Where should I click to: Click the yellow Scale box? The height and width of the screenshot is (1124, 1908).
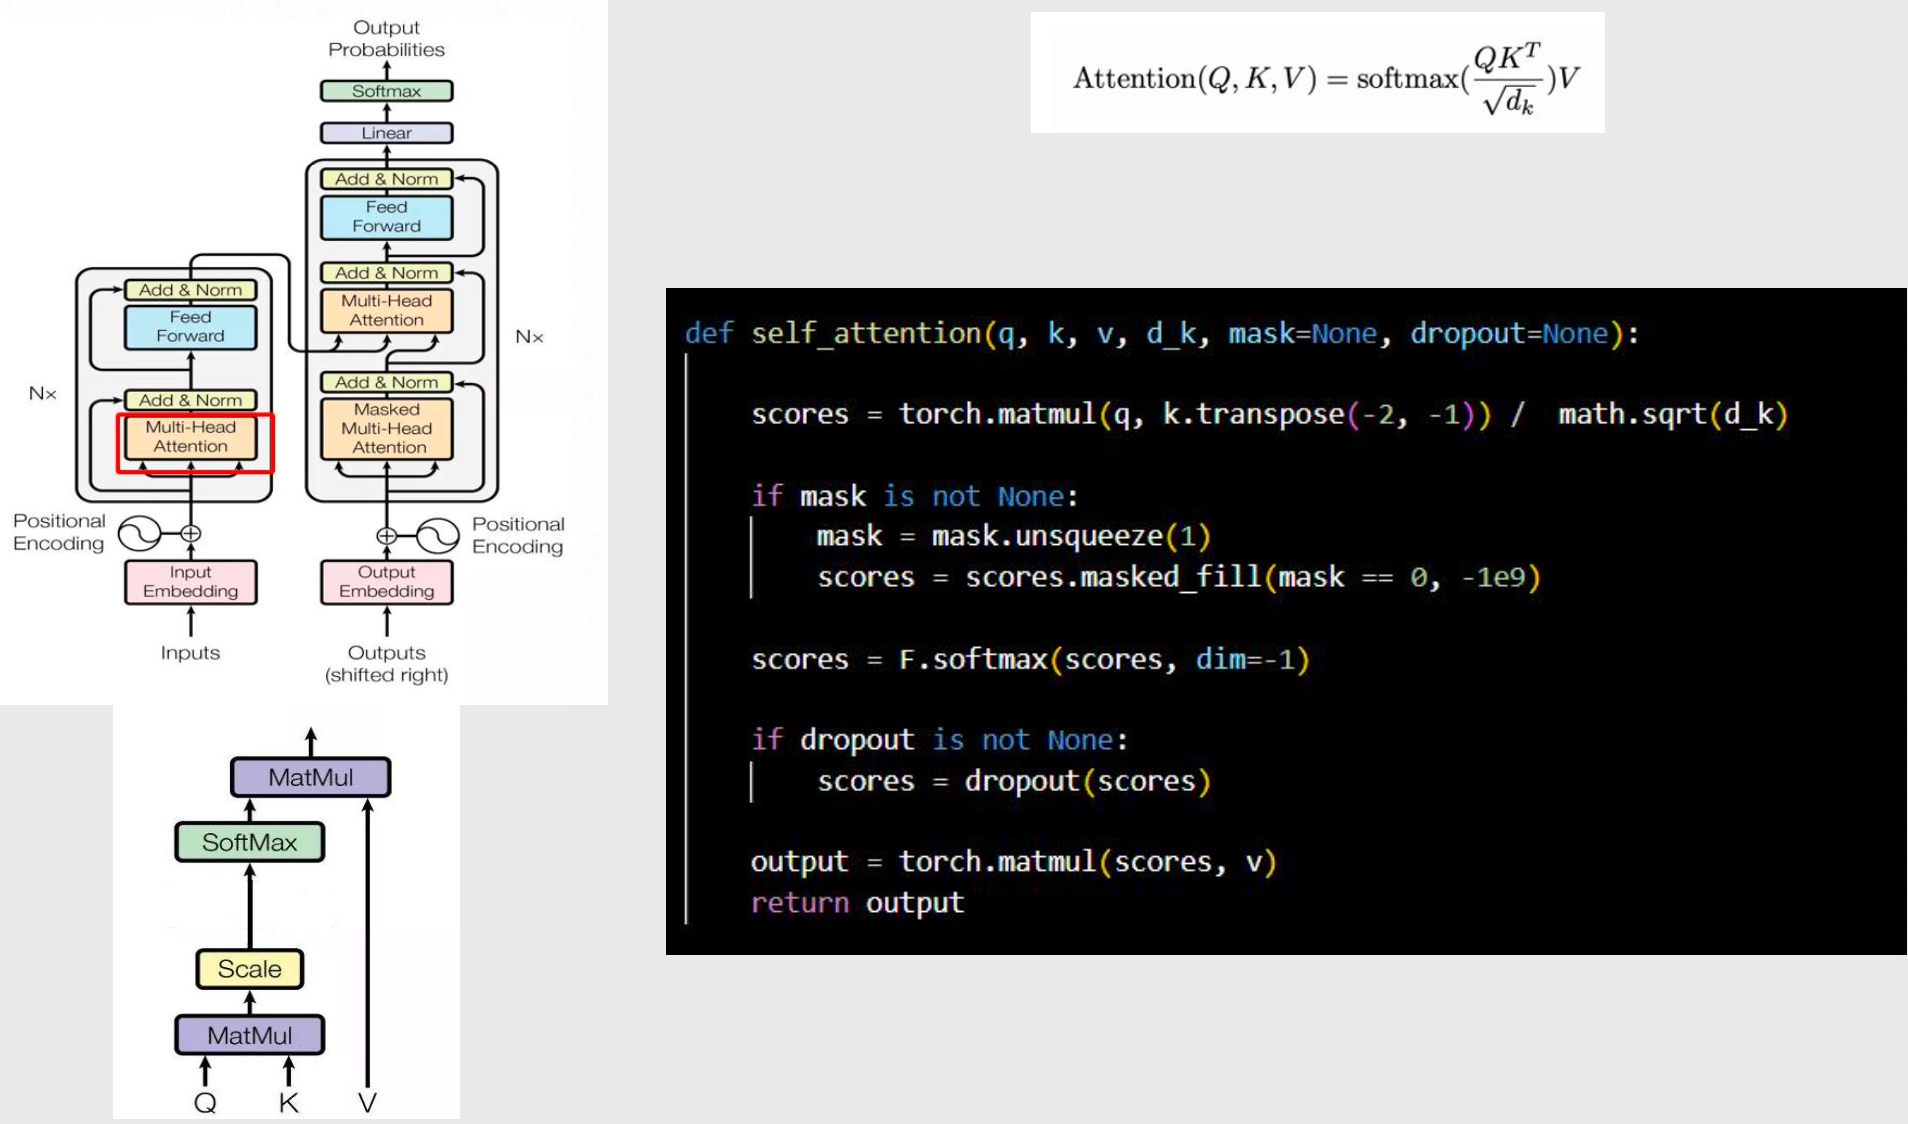click(250, 969)
